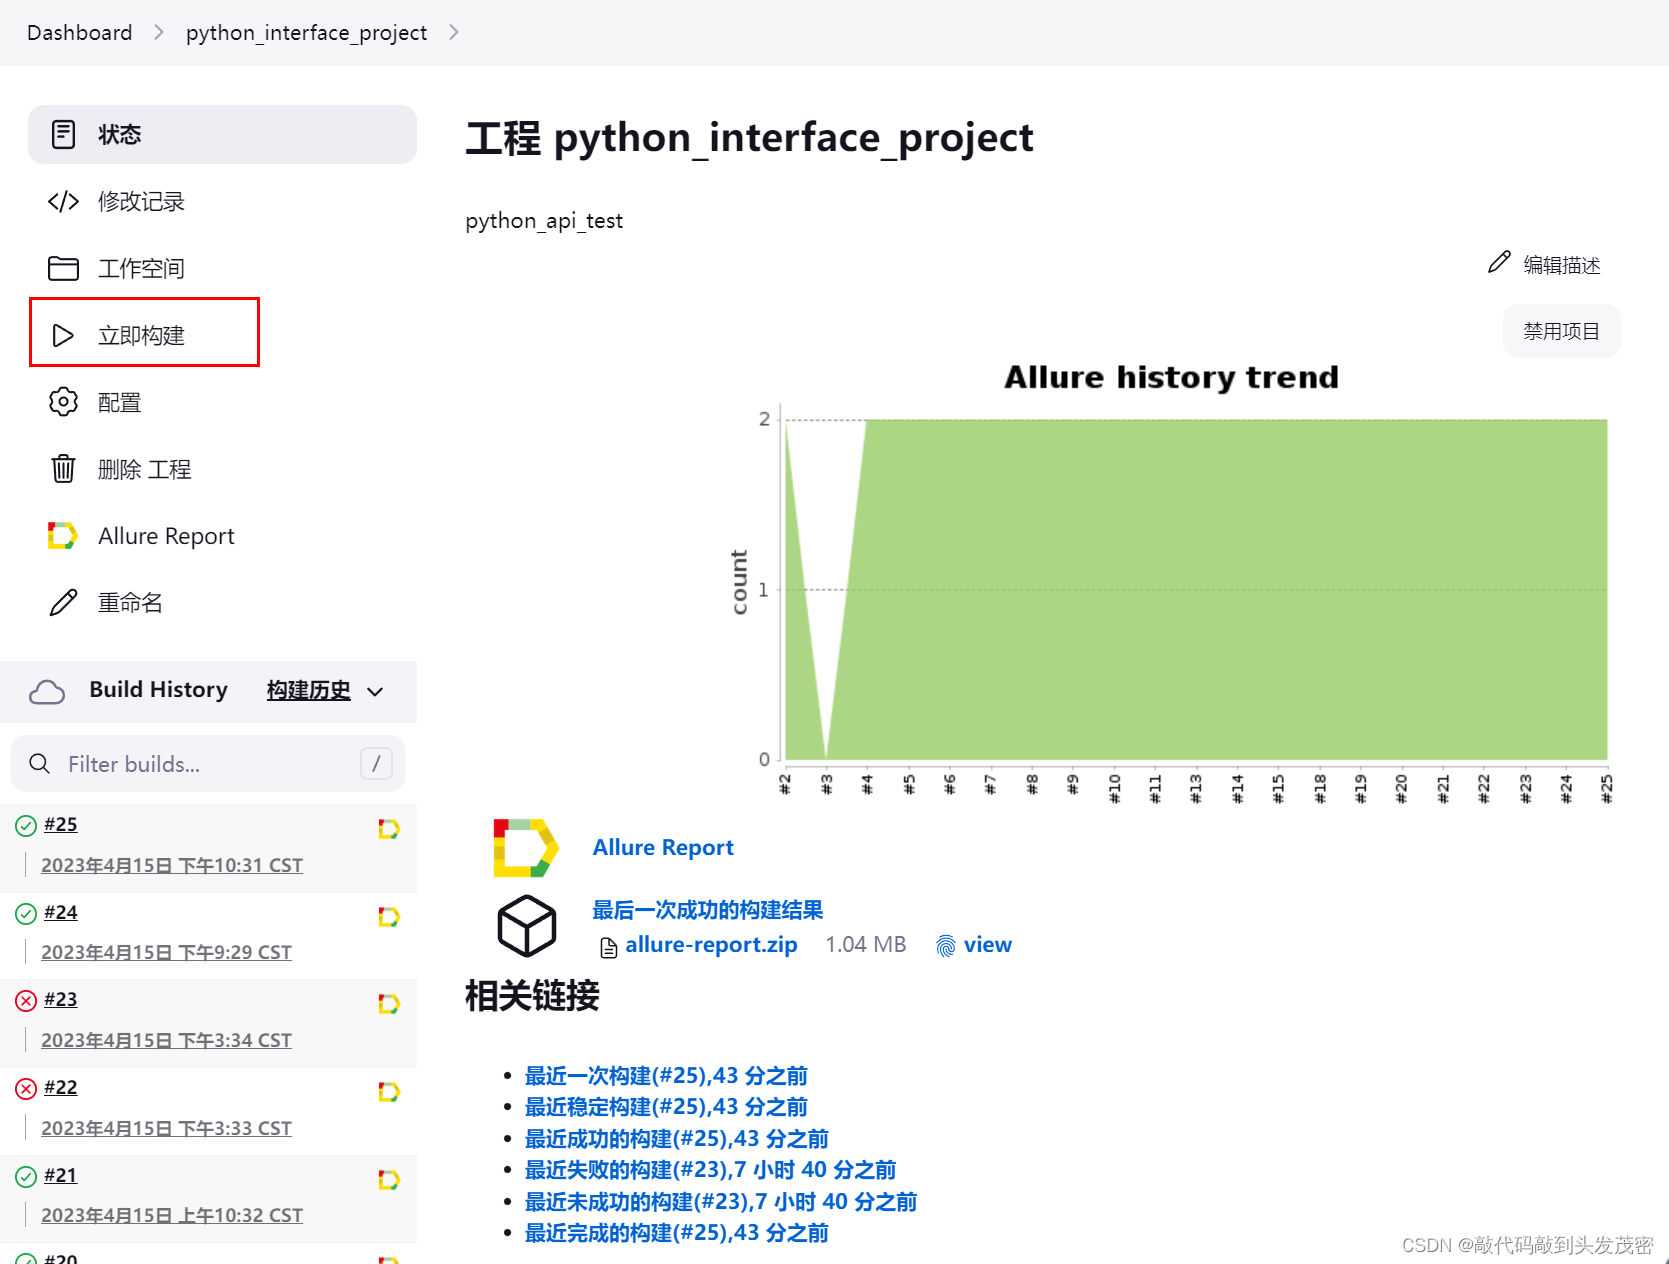
Task: Click the folder icon for workspace
Action: click(x=63, y=268)
